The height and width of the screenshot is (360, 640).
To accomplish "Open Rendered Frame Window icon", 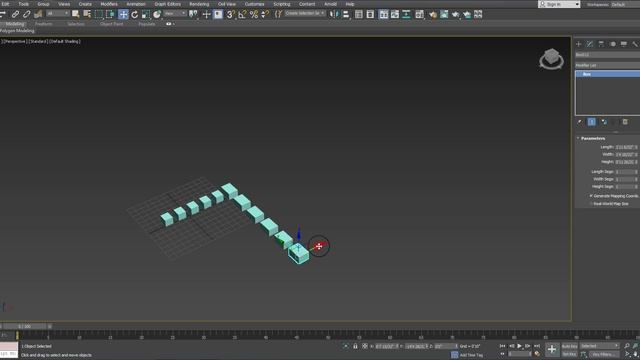I will click(x=444, y=14).
